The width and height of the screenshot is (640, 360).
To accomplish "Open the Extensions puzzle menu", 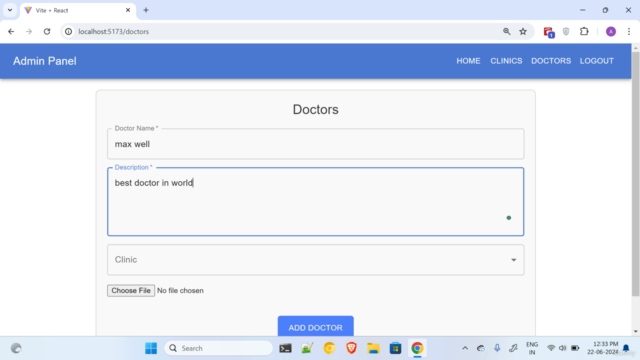I will tap(584, 31).
